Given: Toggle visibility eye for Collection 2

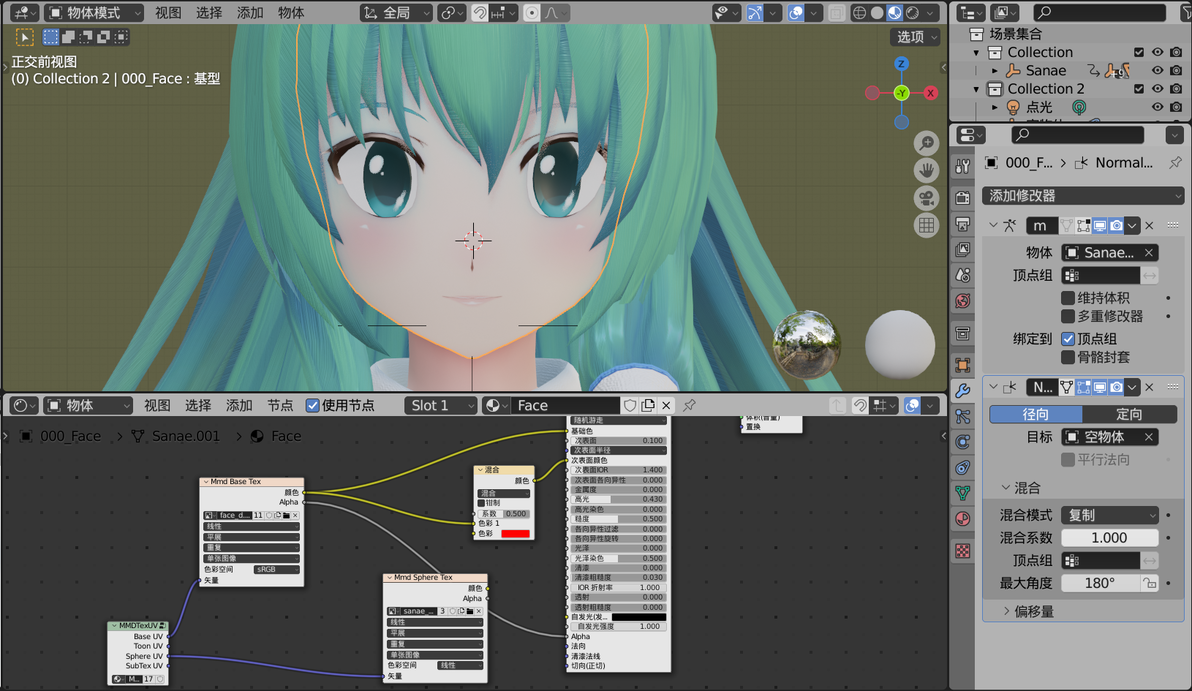Looking at the screenshot, I should 1157,89.
